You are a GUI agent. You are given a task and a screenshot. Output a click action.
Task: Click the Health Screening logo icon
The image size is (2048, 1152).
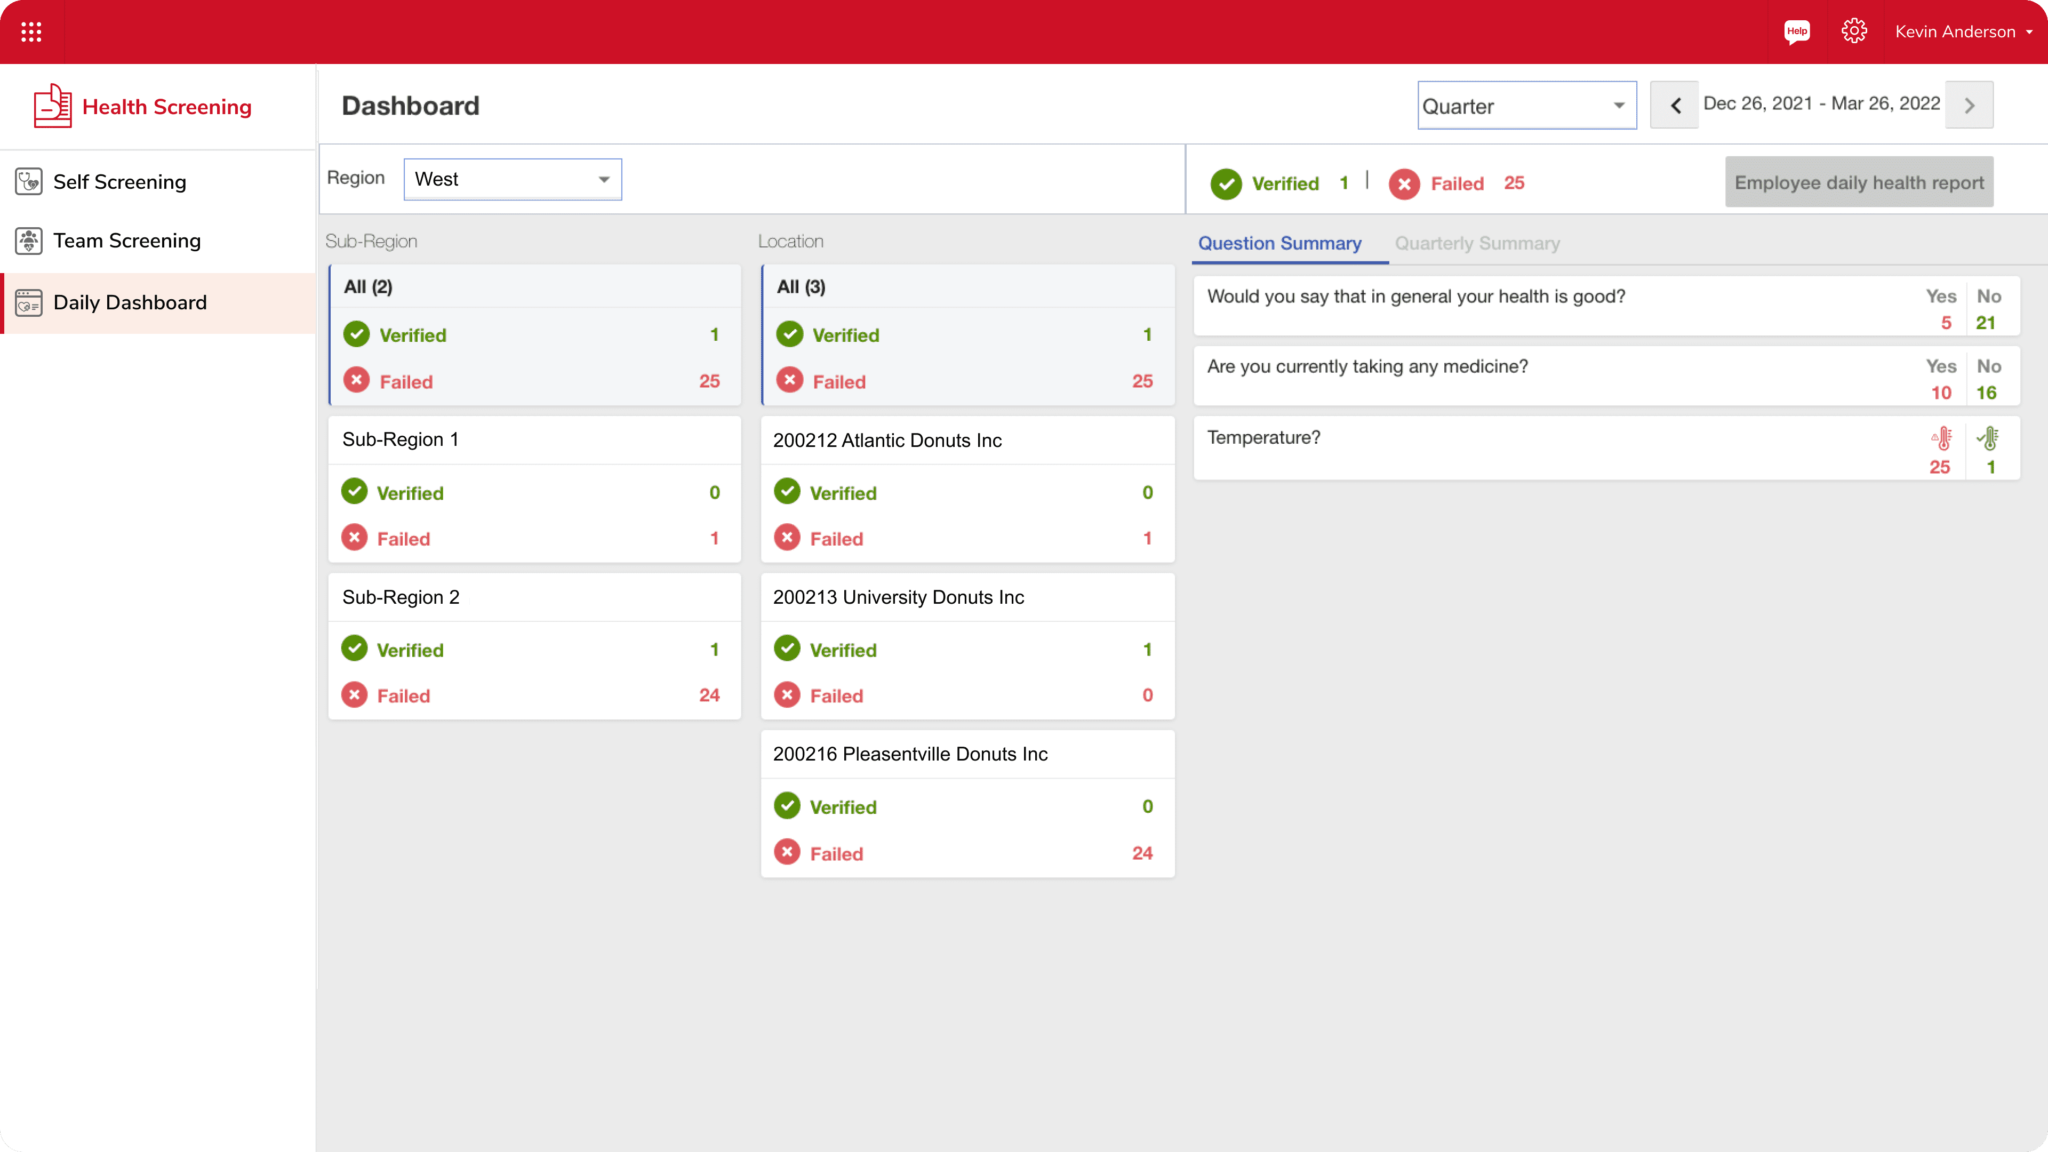[x=52, y=106]
